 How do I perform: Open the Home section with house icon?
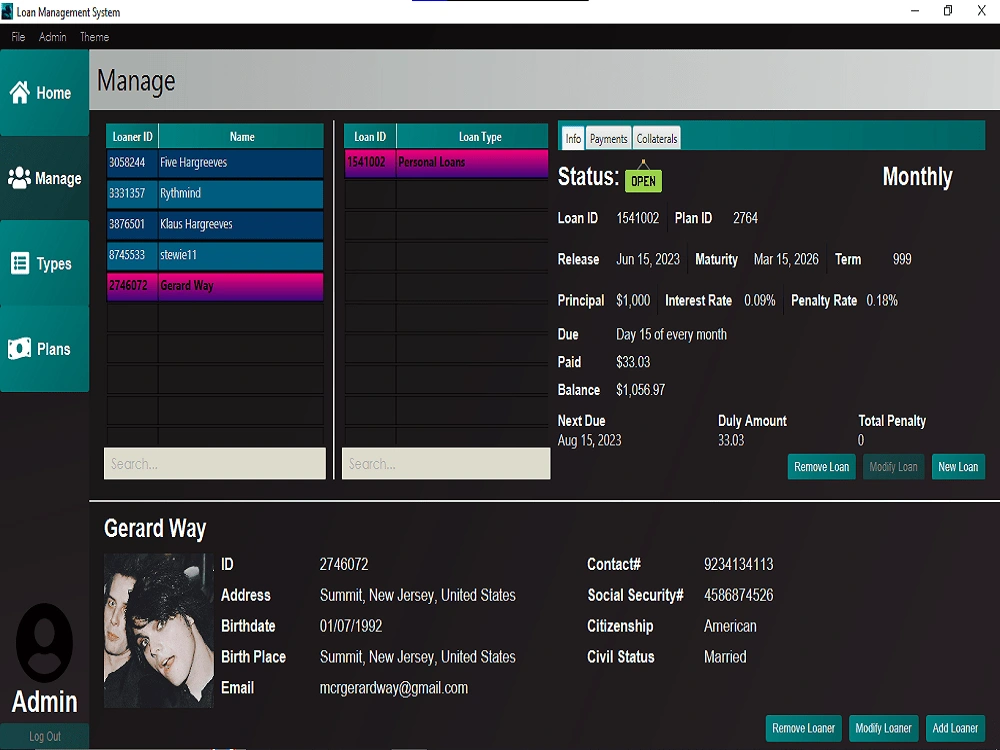click(x=44, y=93)
